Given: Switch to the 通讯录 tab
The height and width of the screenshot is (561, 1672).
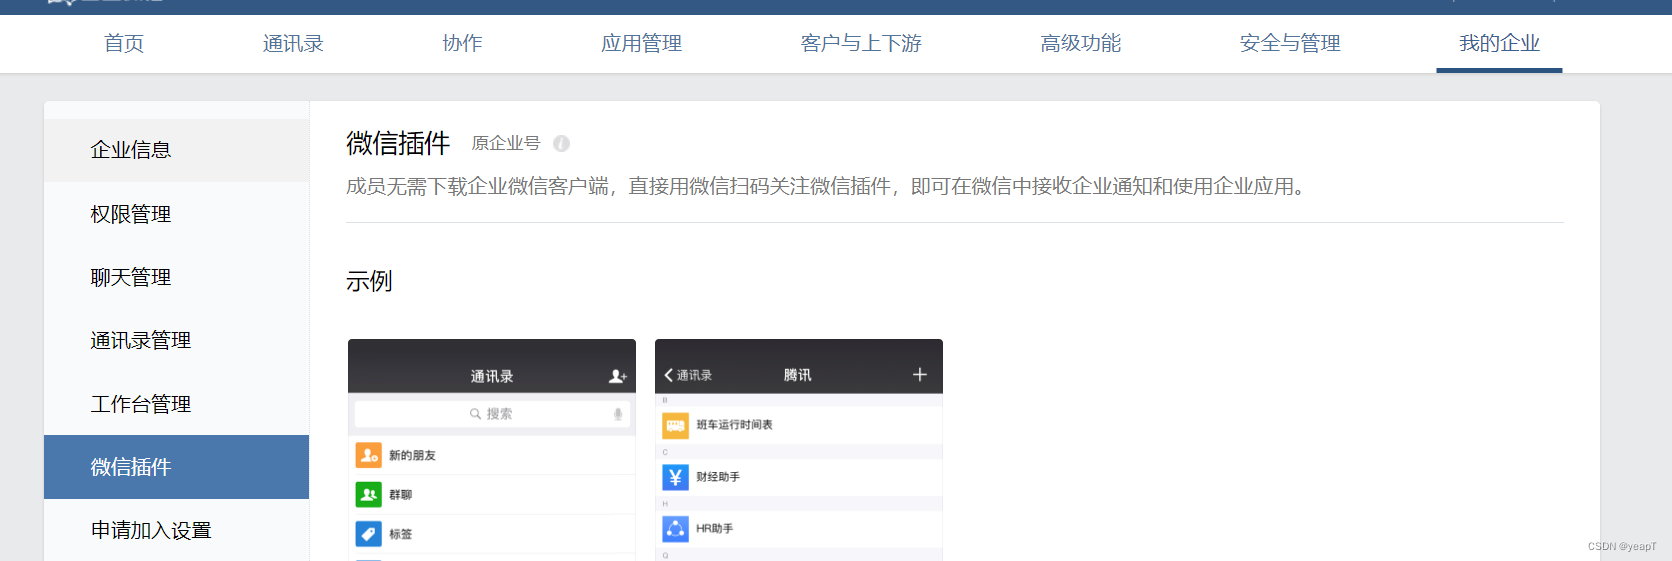Looking at the screenshot, I should point(293,43).
